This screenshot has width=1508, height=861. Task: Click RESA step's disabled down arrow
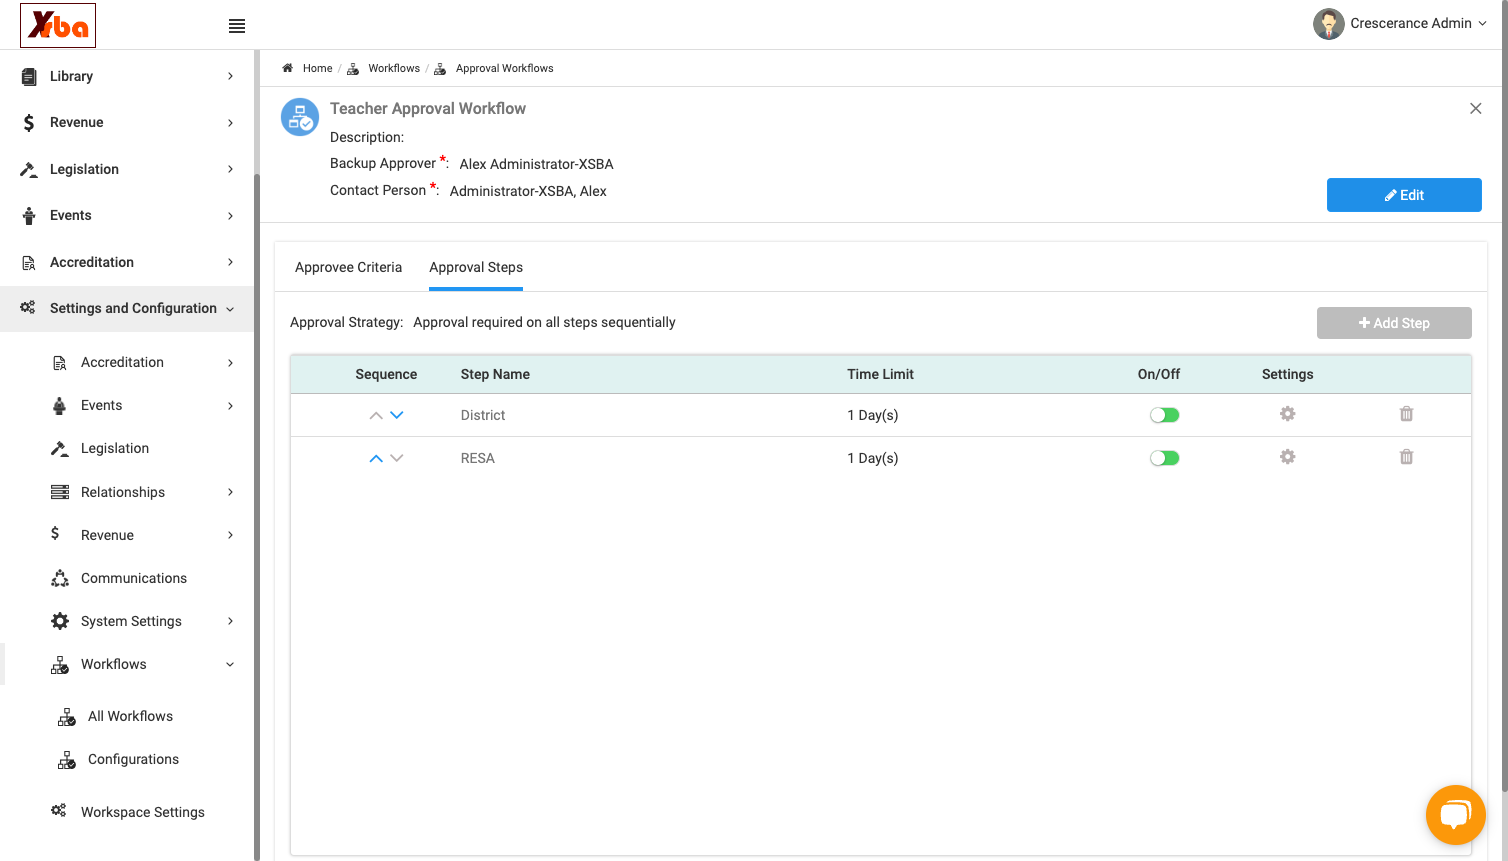pos(397,458)
